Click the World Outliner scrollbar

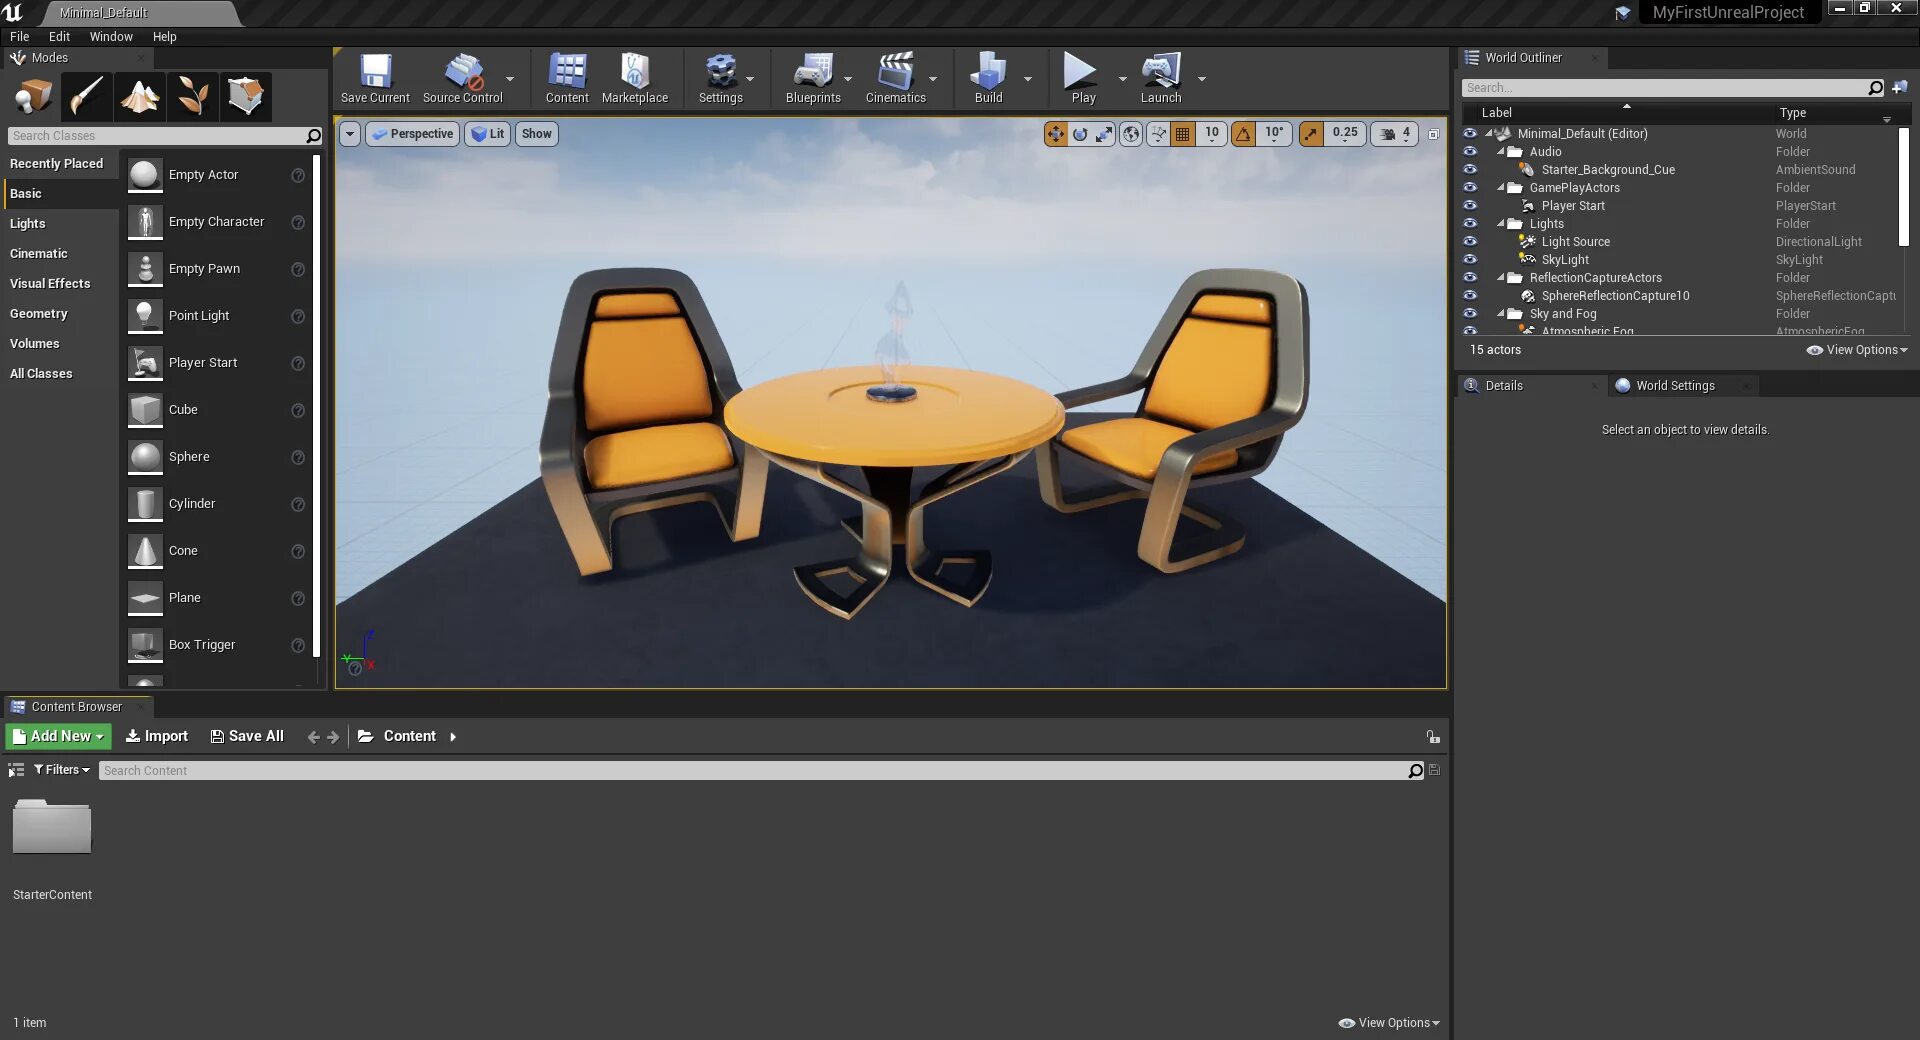click(1904, 188)
